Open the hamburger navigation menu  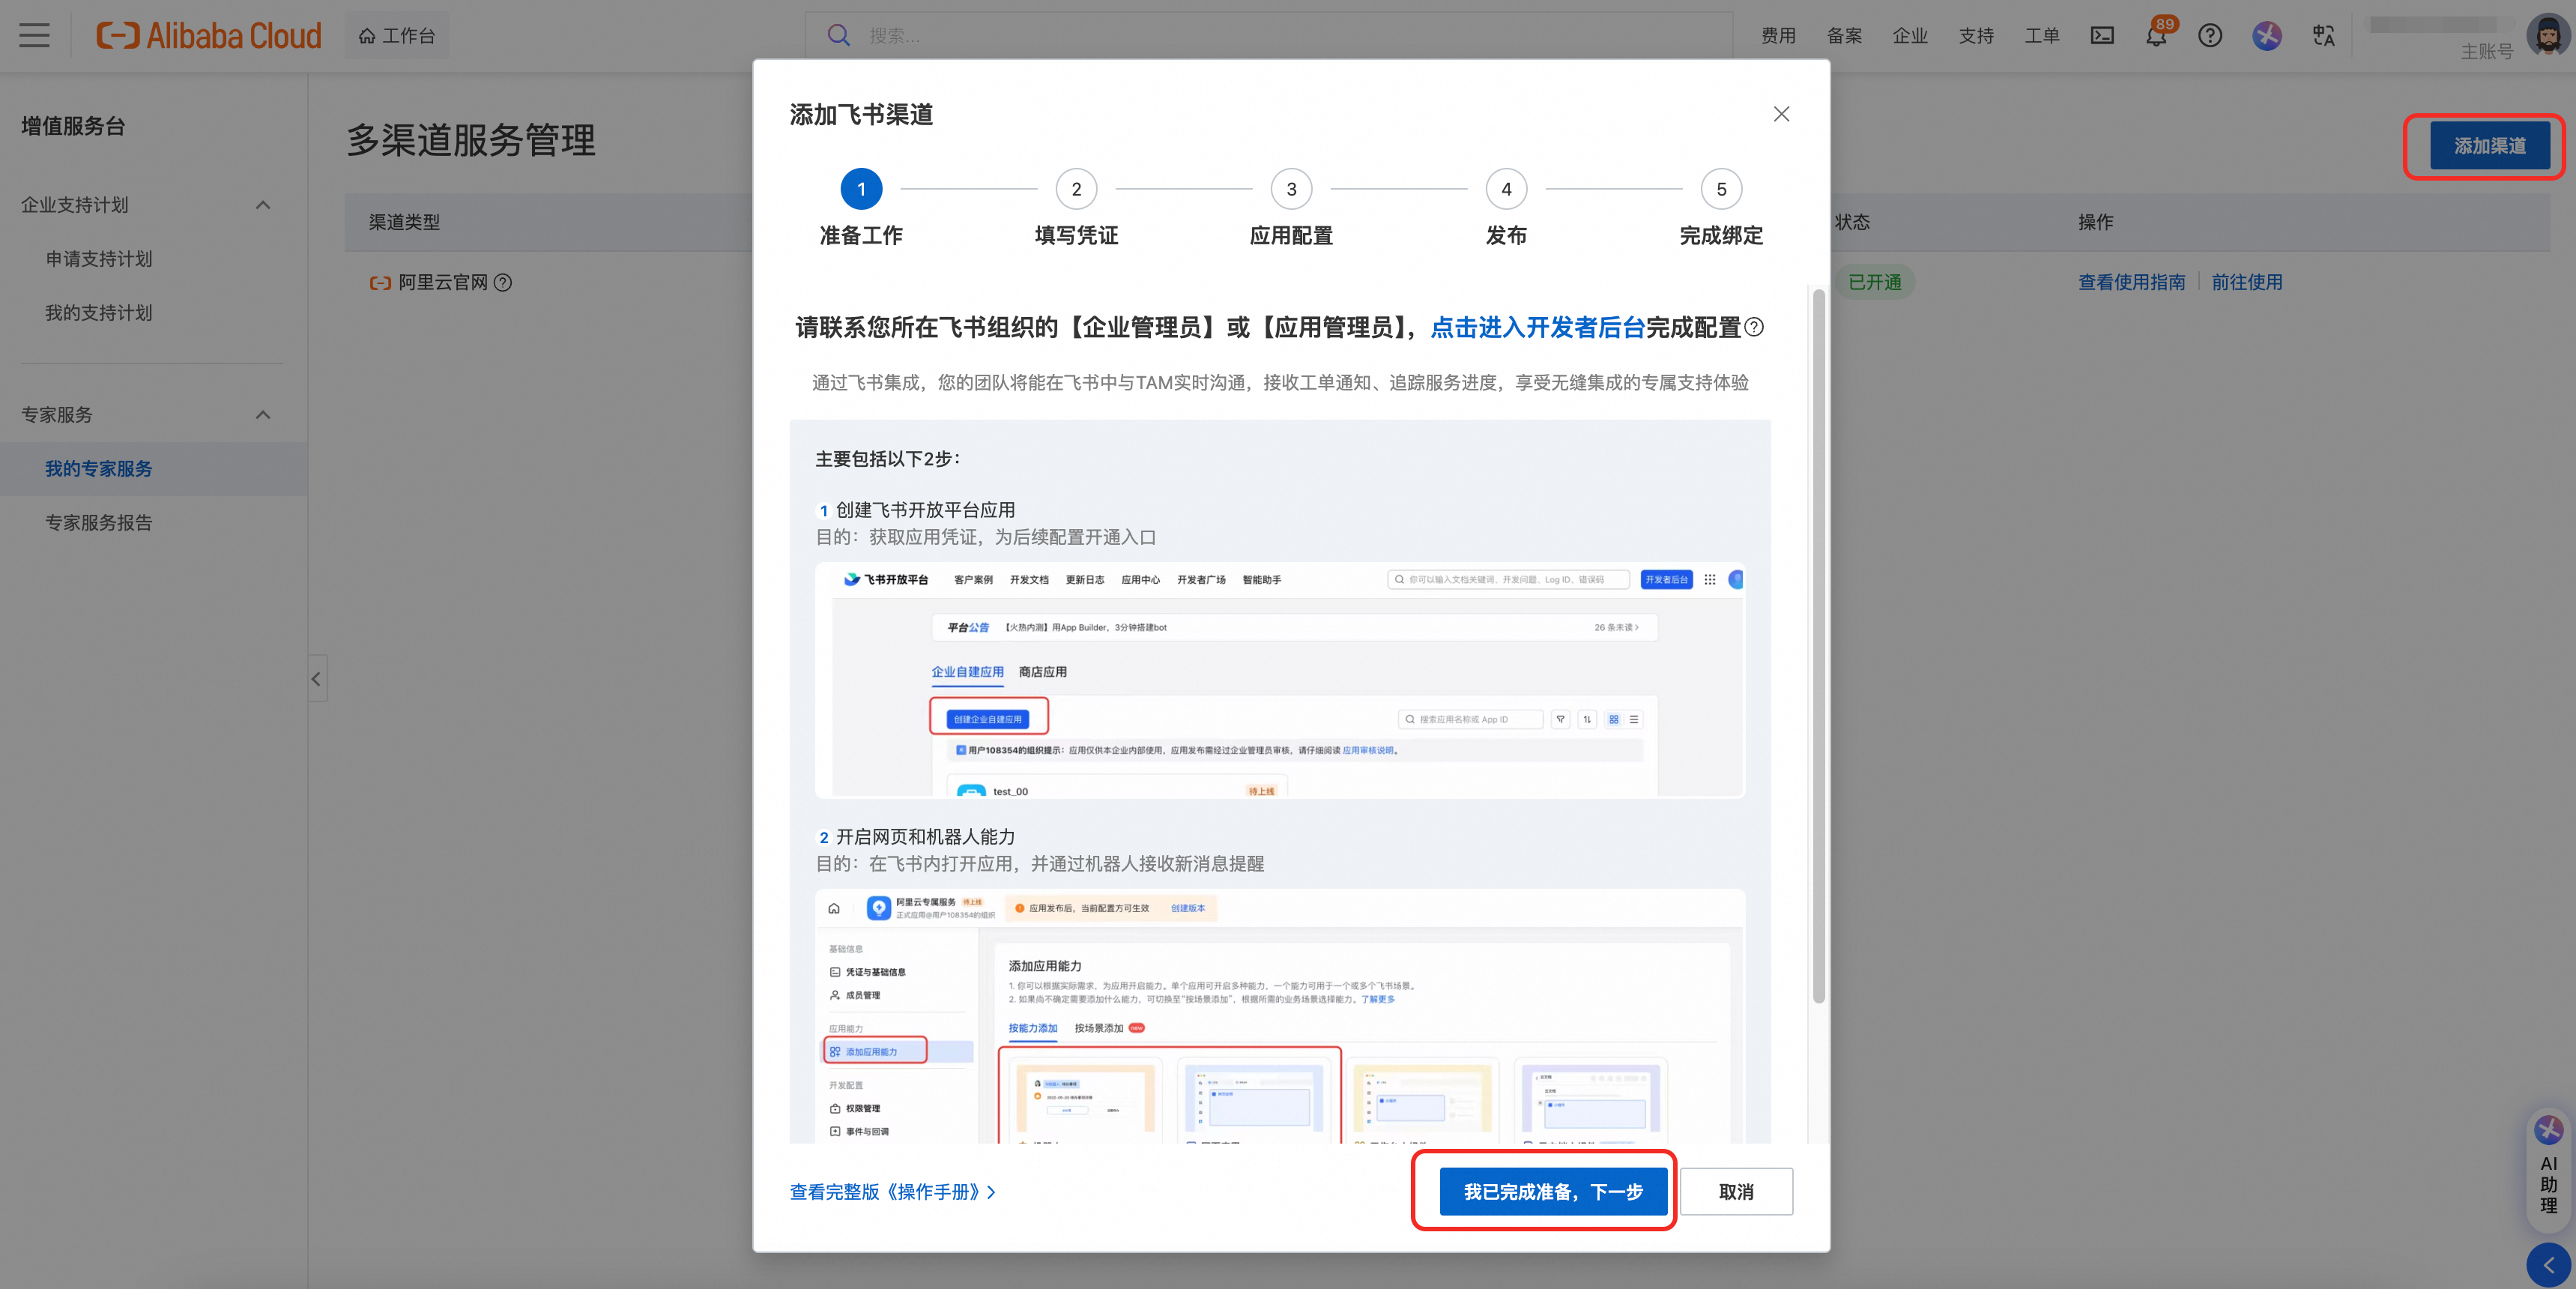(34, 36)
